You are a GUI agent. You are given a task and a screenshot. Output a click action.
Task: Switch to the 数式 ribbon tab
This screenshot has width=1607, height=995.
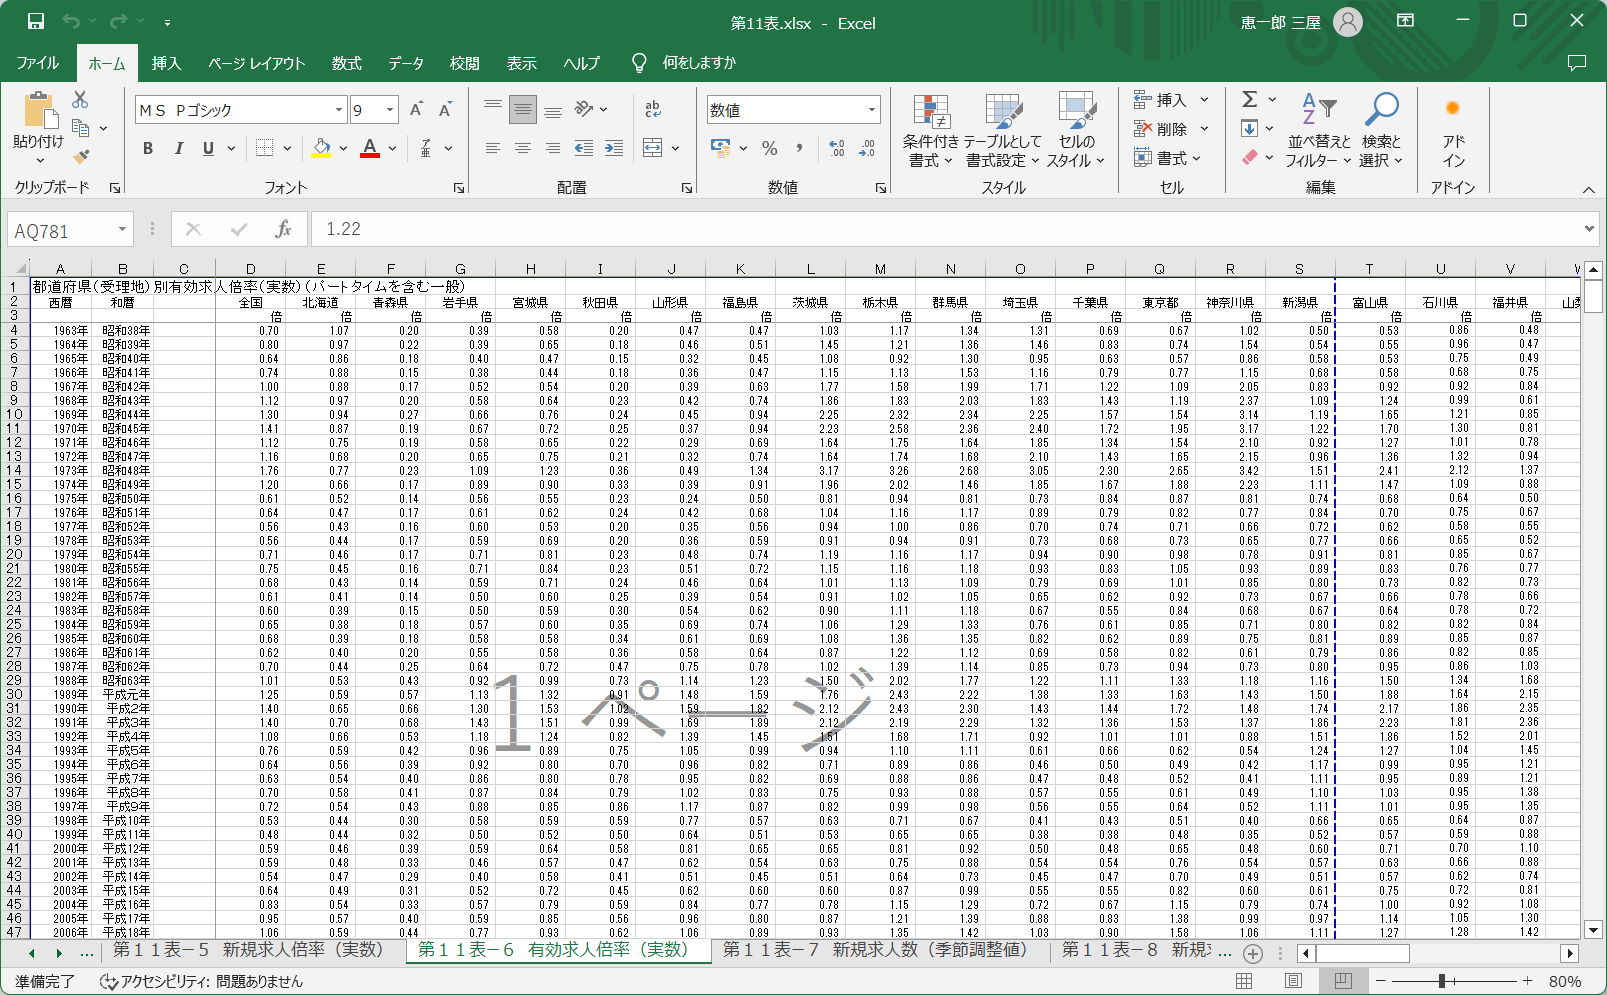346,63
